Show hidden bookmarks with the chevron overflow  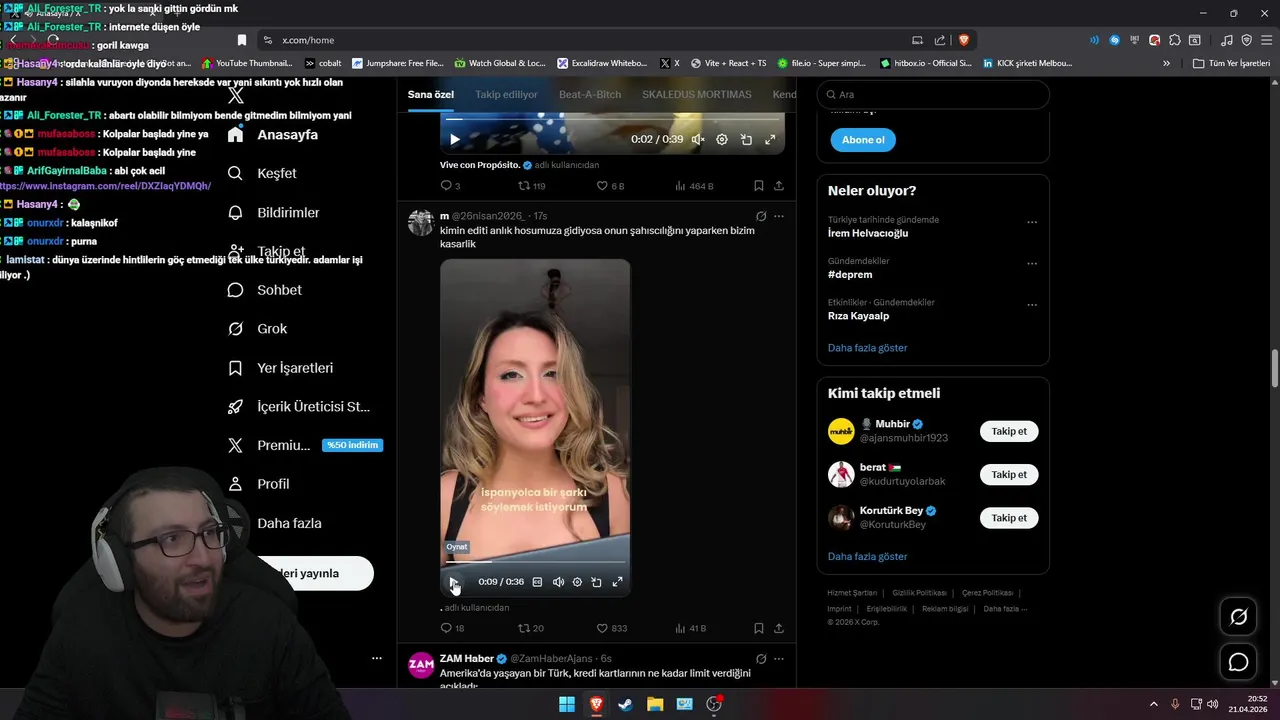1166,63
